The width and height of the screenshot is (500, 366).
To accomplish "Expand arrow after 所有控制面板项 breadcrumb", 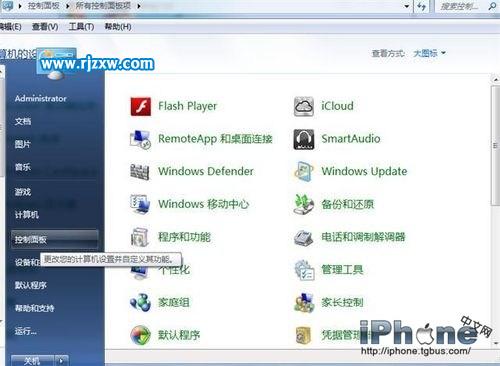I will 139,6.
